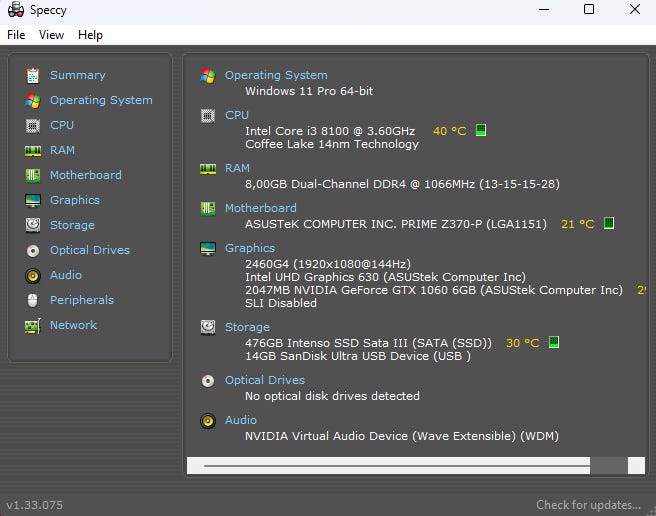The height and width of the screenshot is (516, 656).
Task: Select the CPU chip icon in sidebar
Action: (x=33, y=125)
